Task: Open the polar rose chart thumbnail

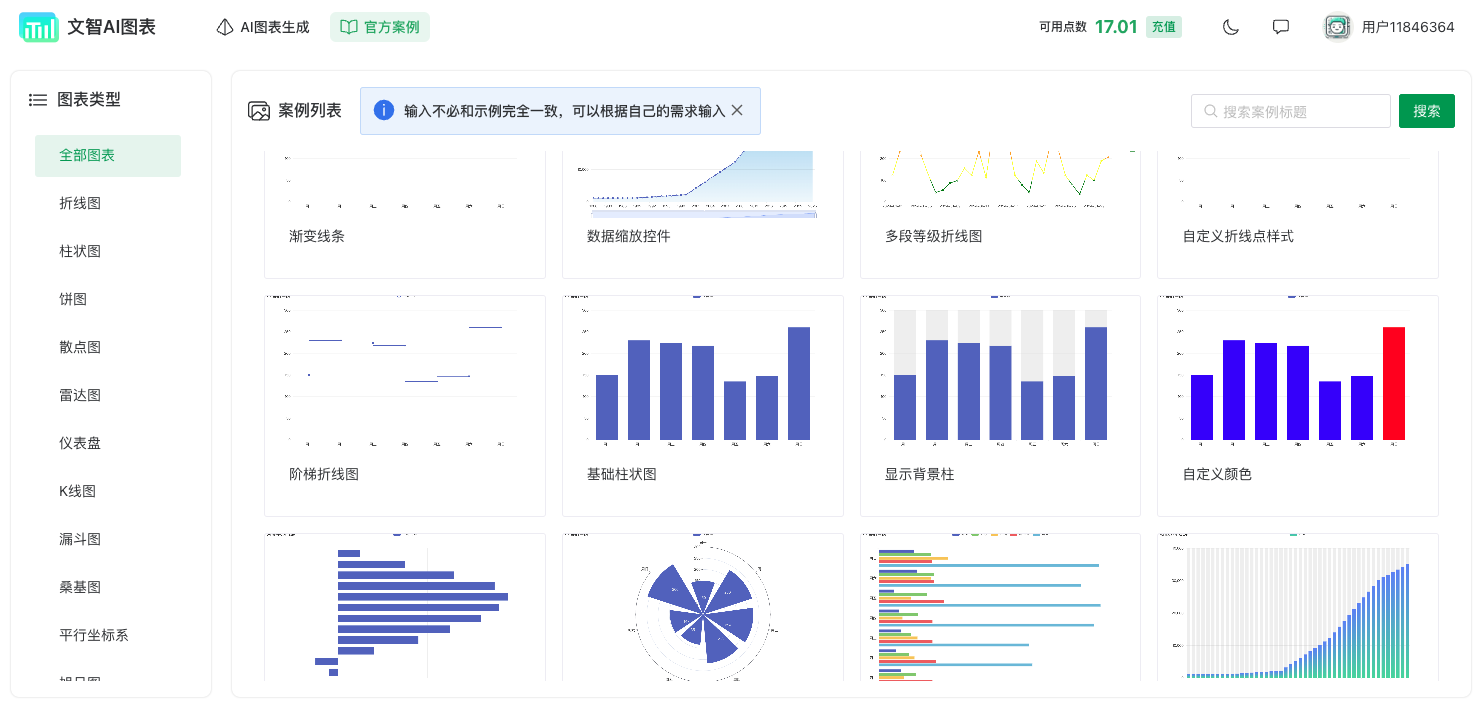Action: click(x=703, y=607)
